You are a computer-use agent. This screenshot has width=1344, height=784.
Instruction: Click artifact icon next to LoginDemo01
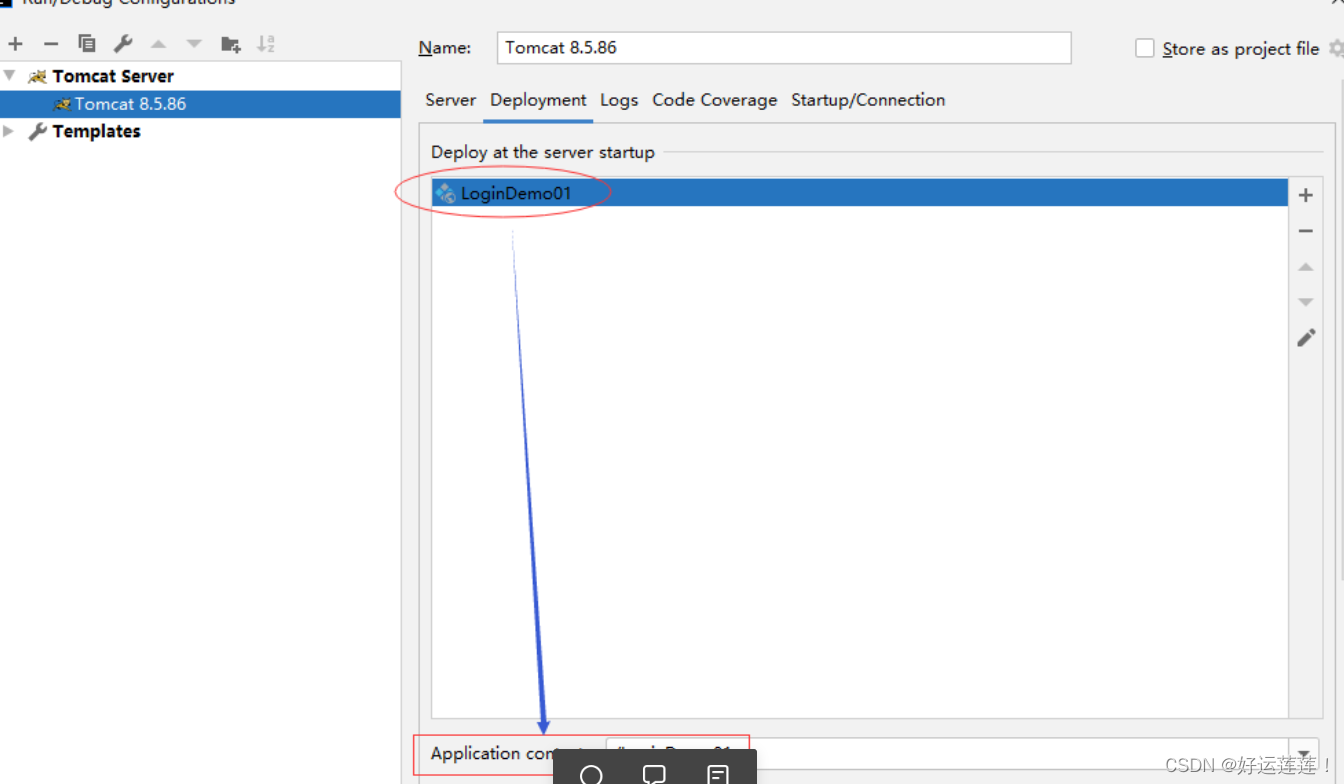tap(446, 193)
